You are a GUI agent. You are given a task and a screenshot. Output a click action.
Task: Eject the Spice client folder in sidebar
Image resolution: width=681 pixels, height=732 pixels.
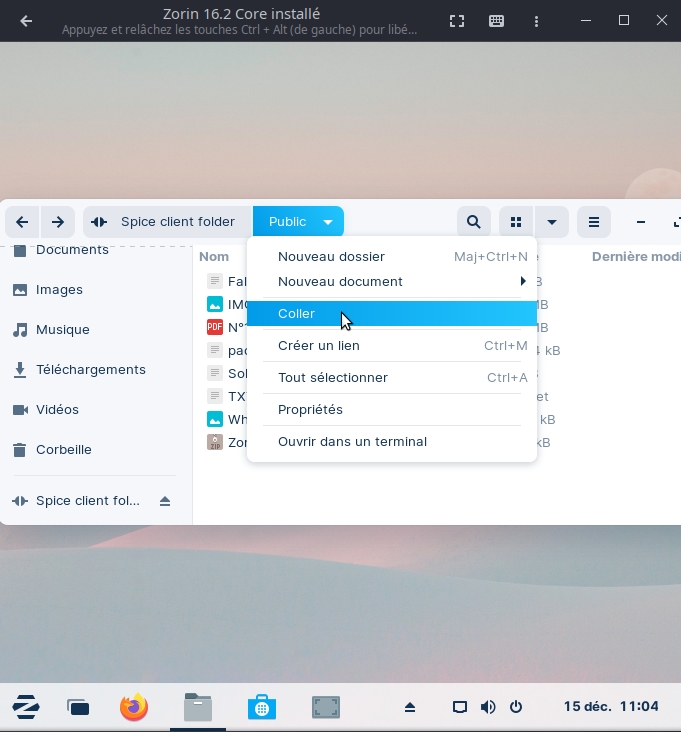[x=165, y=501]
